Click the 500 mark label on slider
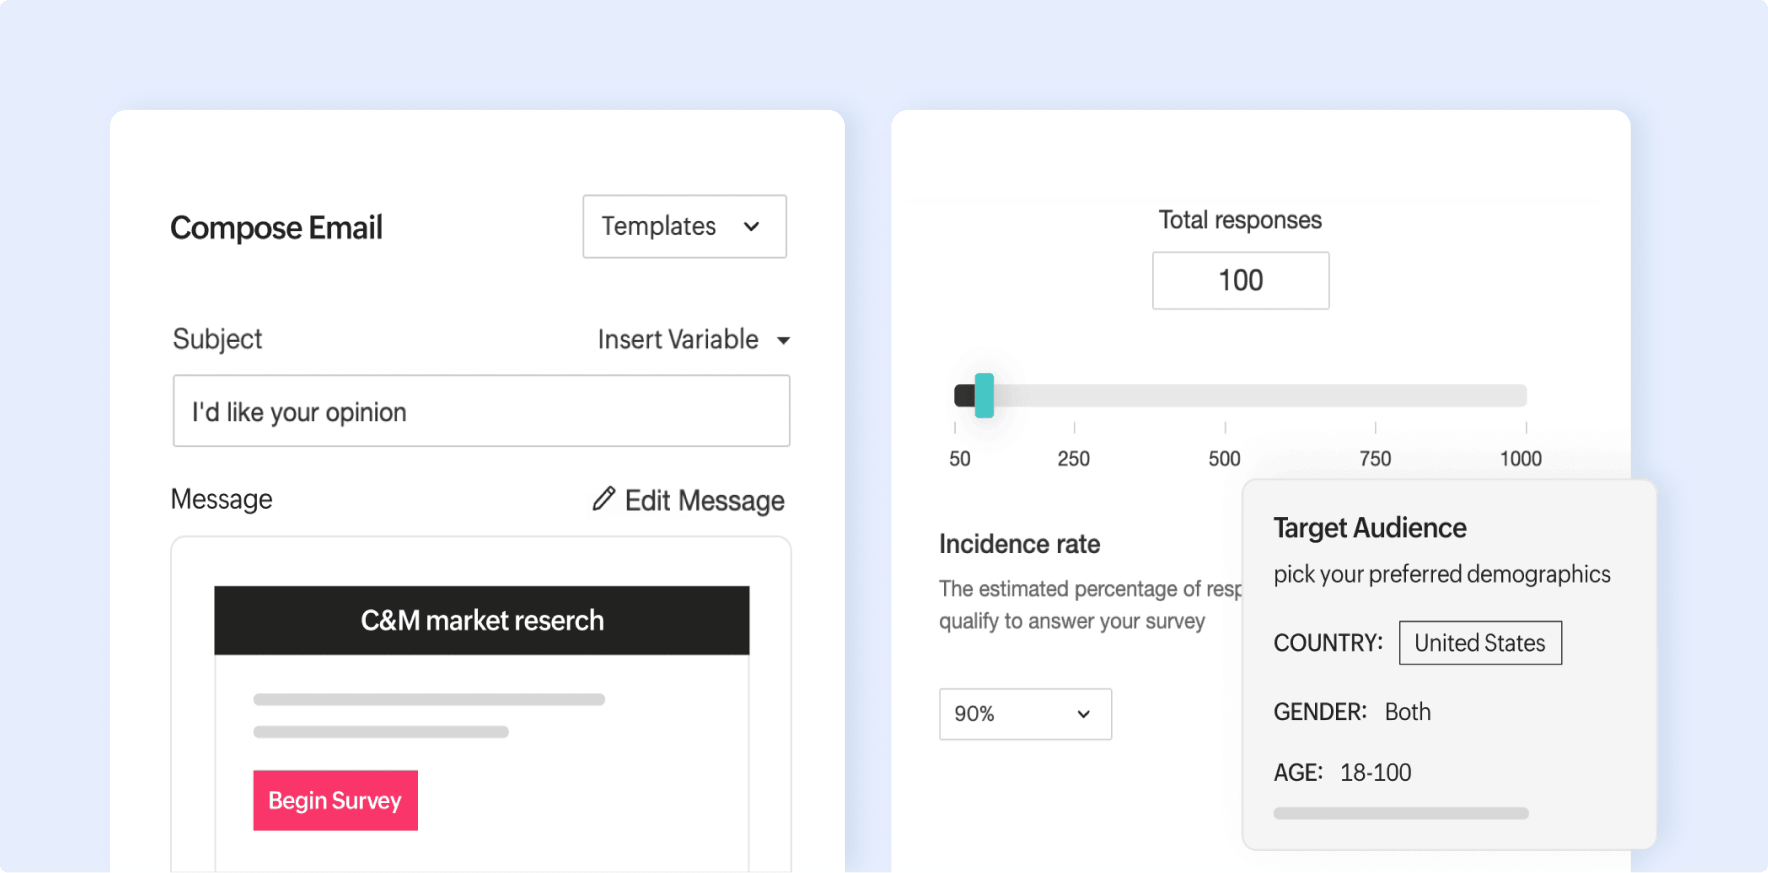The height and width of the screenshot is (873, 1768). click(1224, 459)
